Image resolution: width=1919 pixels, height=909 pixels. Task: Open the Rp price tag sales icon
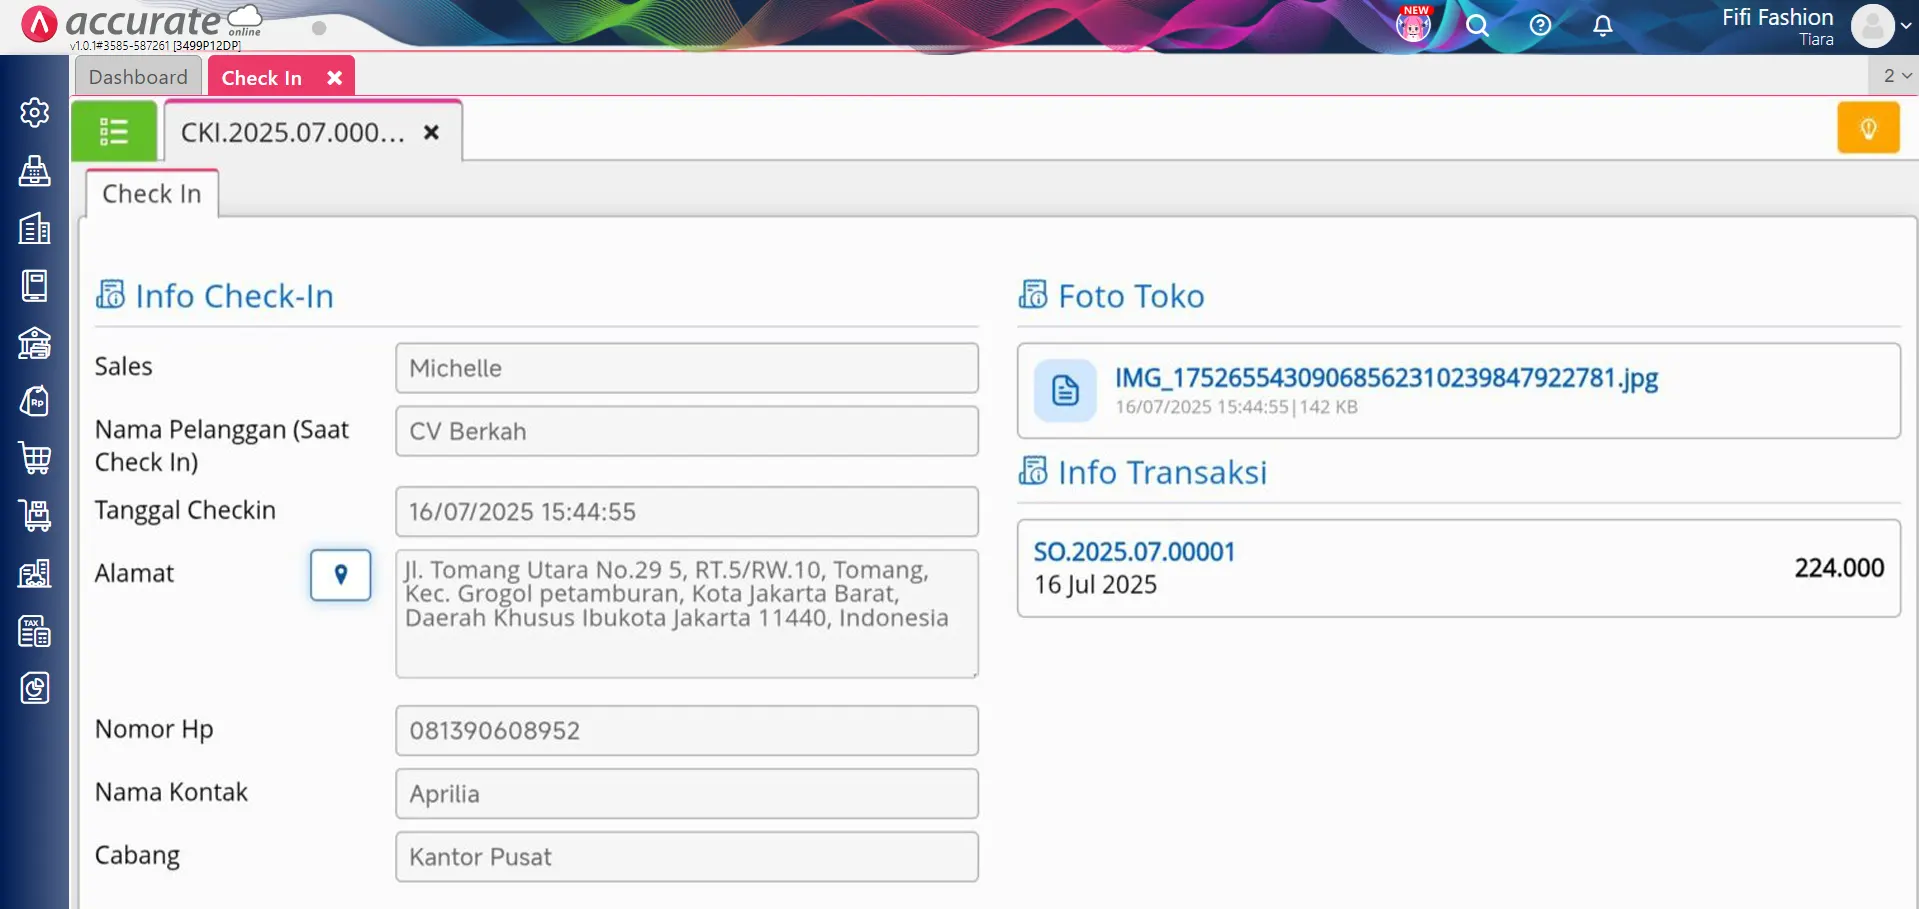tap(34, 401)
